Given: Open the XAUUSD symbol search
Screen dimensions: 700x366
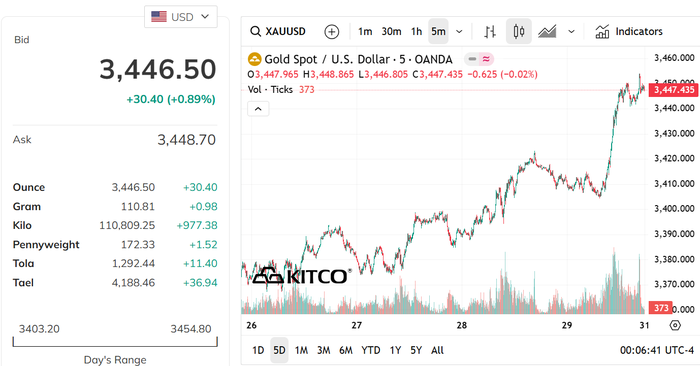Looking at the screenshot, I should tap(278, 31).
